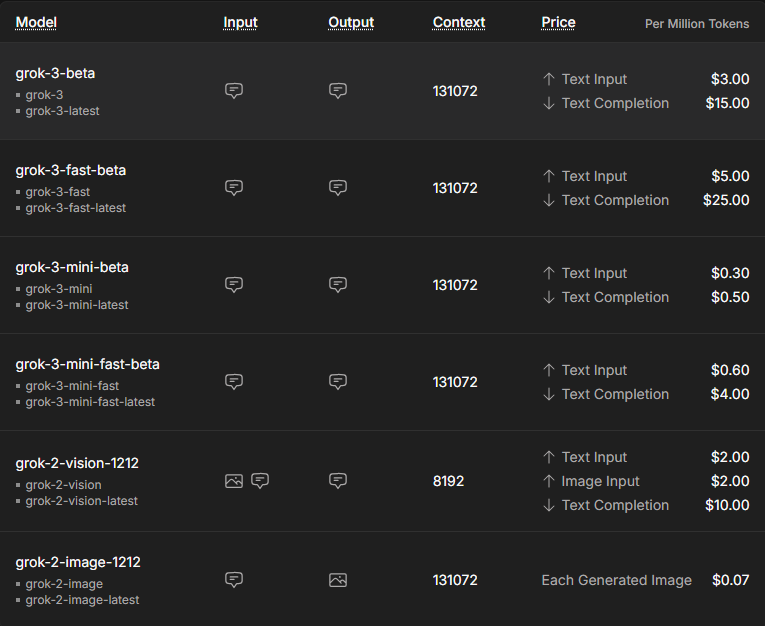The image size is (765, 626).
Task: Click the image output icon for grok-2-image-1212
Action: [x=338, y=580]
